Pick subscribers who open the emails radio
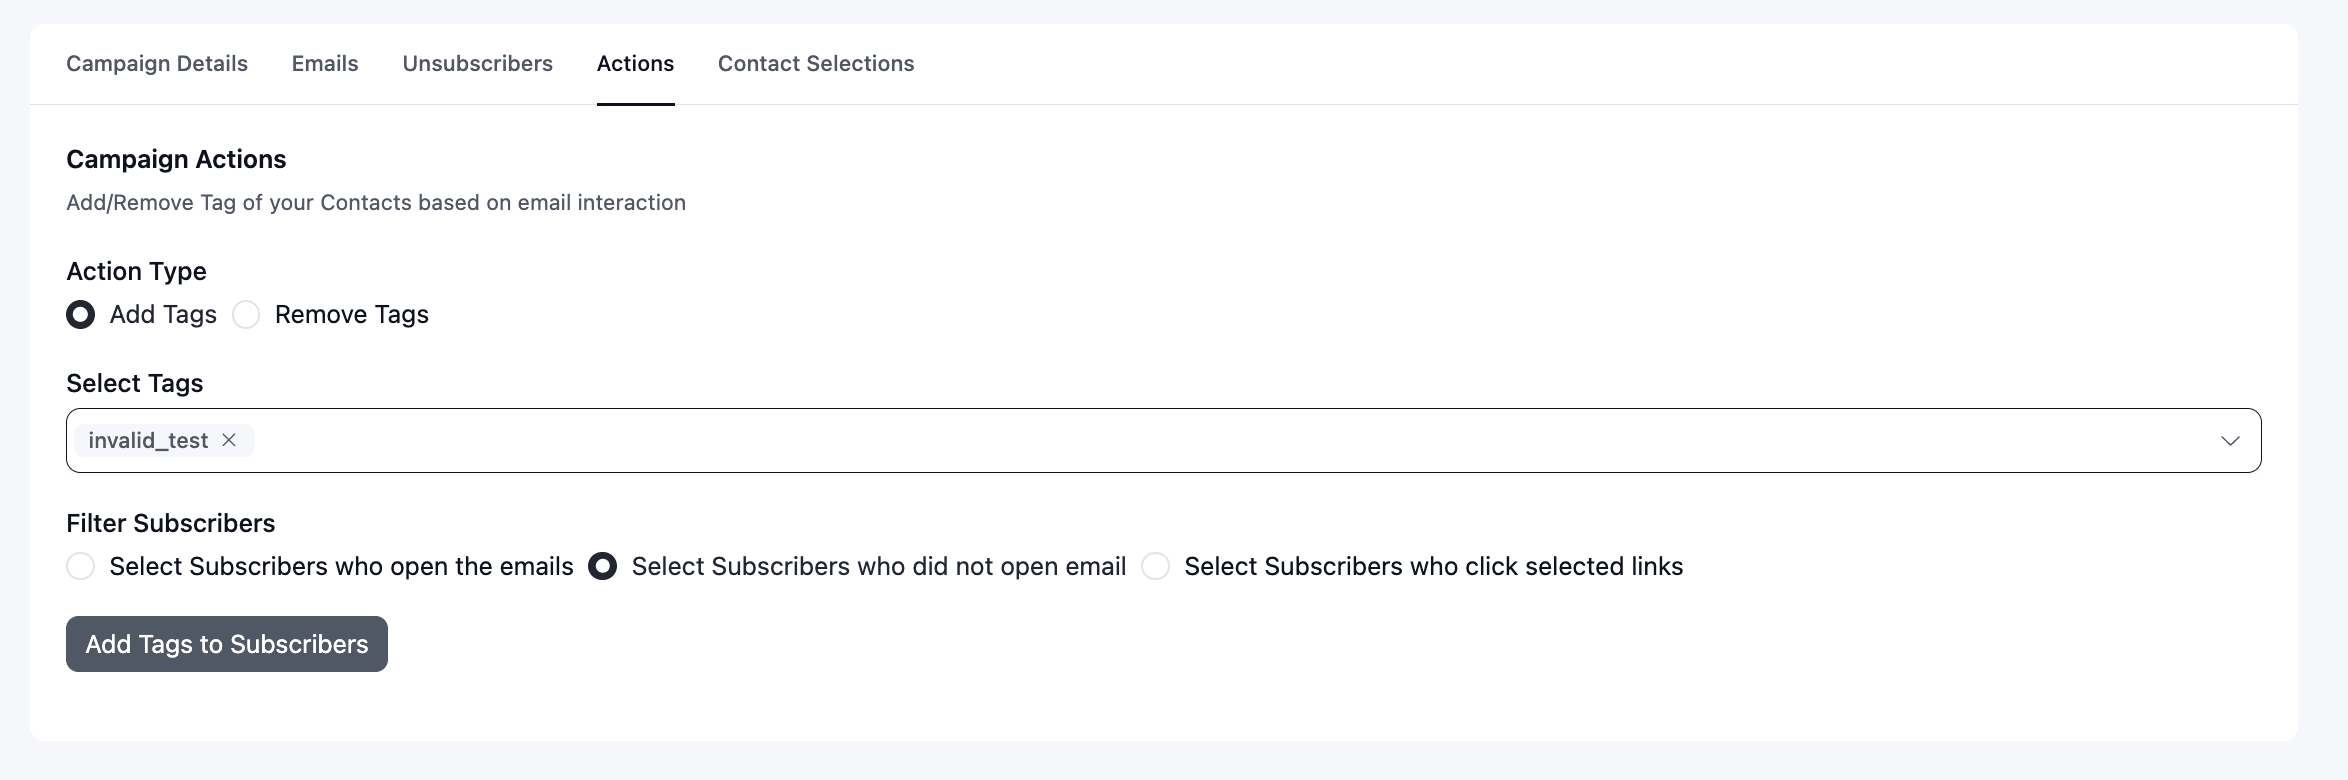The height and width of the screenshot is (780, 2348). tap(81, 567)
